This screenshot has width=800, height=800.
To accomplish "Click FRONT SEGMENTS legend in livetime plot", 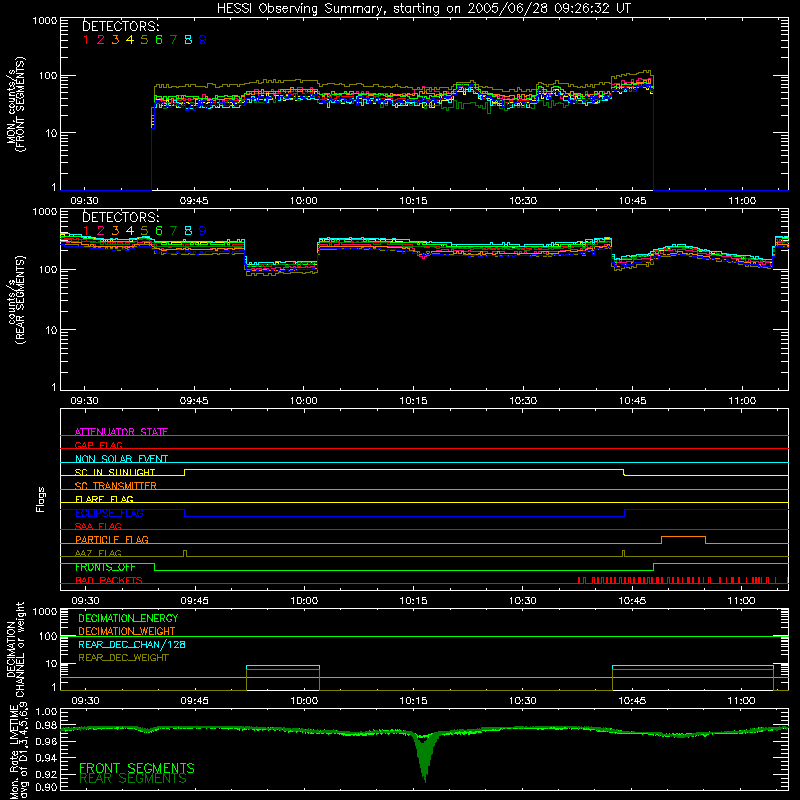I will [x=137, y=768].
